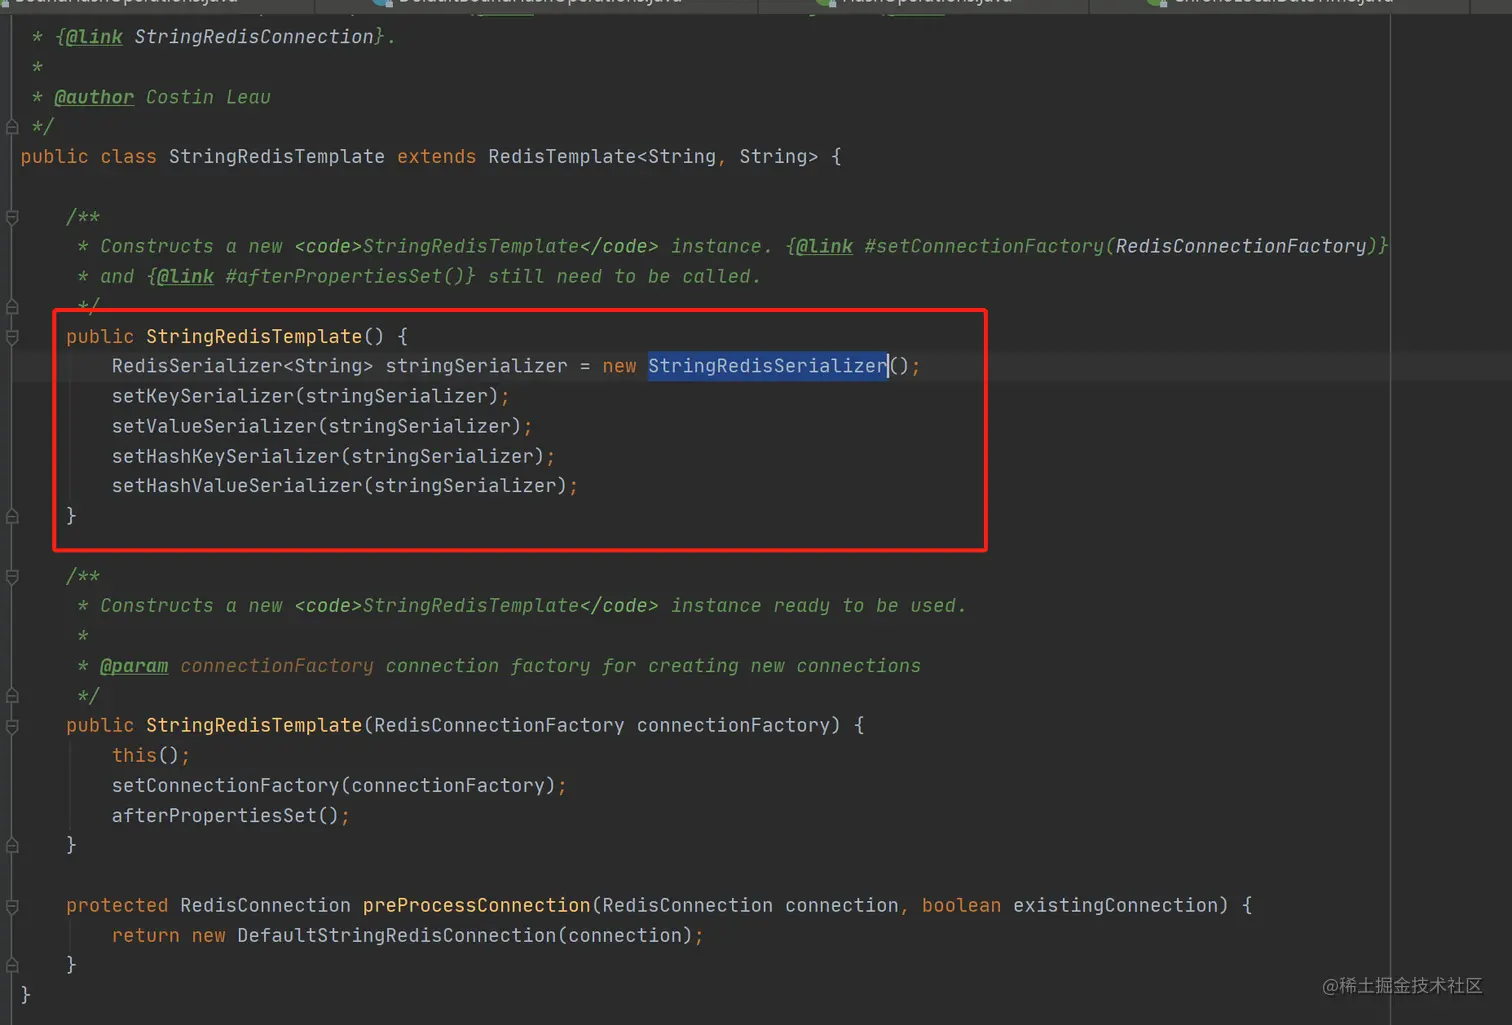Click the afterPropertiesSet(); statement in constructor body
The width and height of the screenshot is (1512, 1025).
click(x=231, y=816)
